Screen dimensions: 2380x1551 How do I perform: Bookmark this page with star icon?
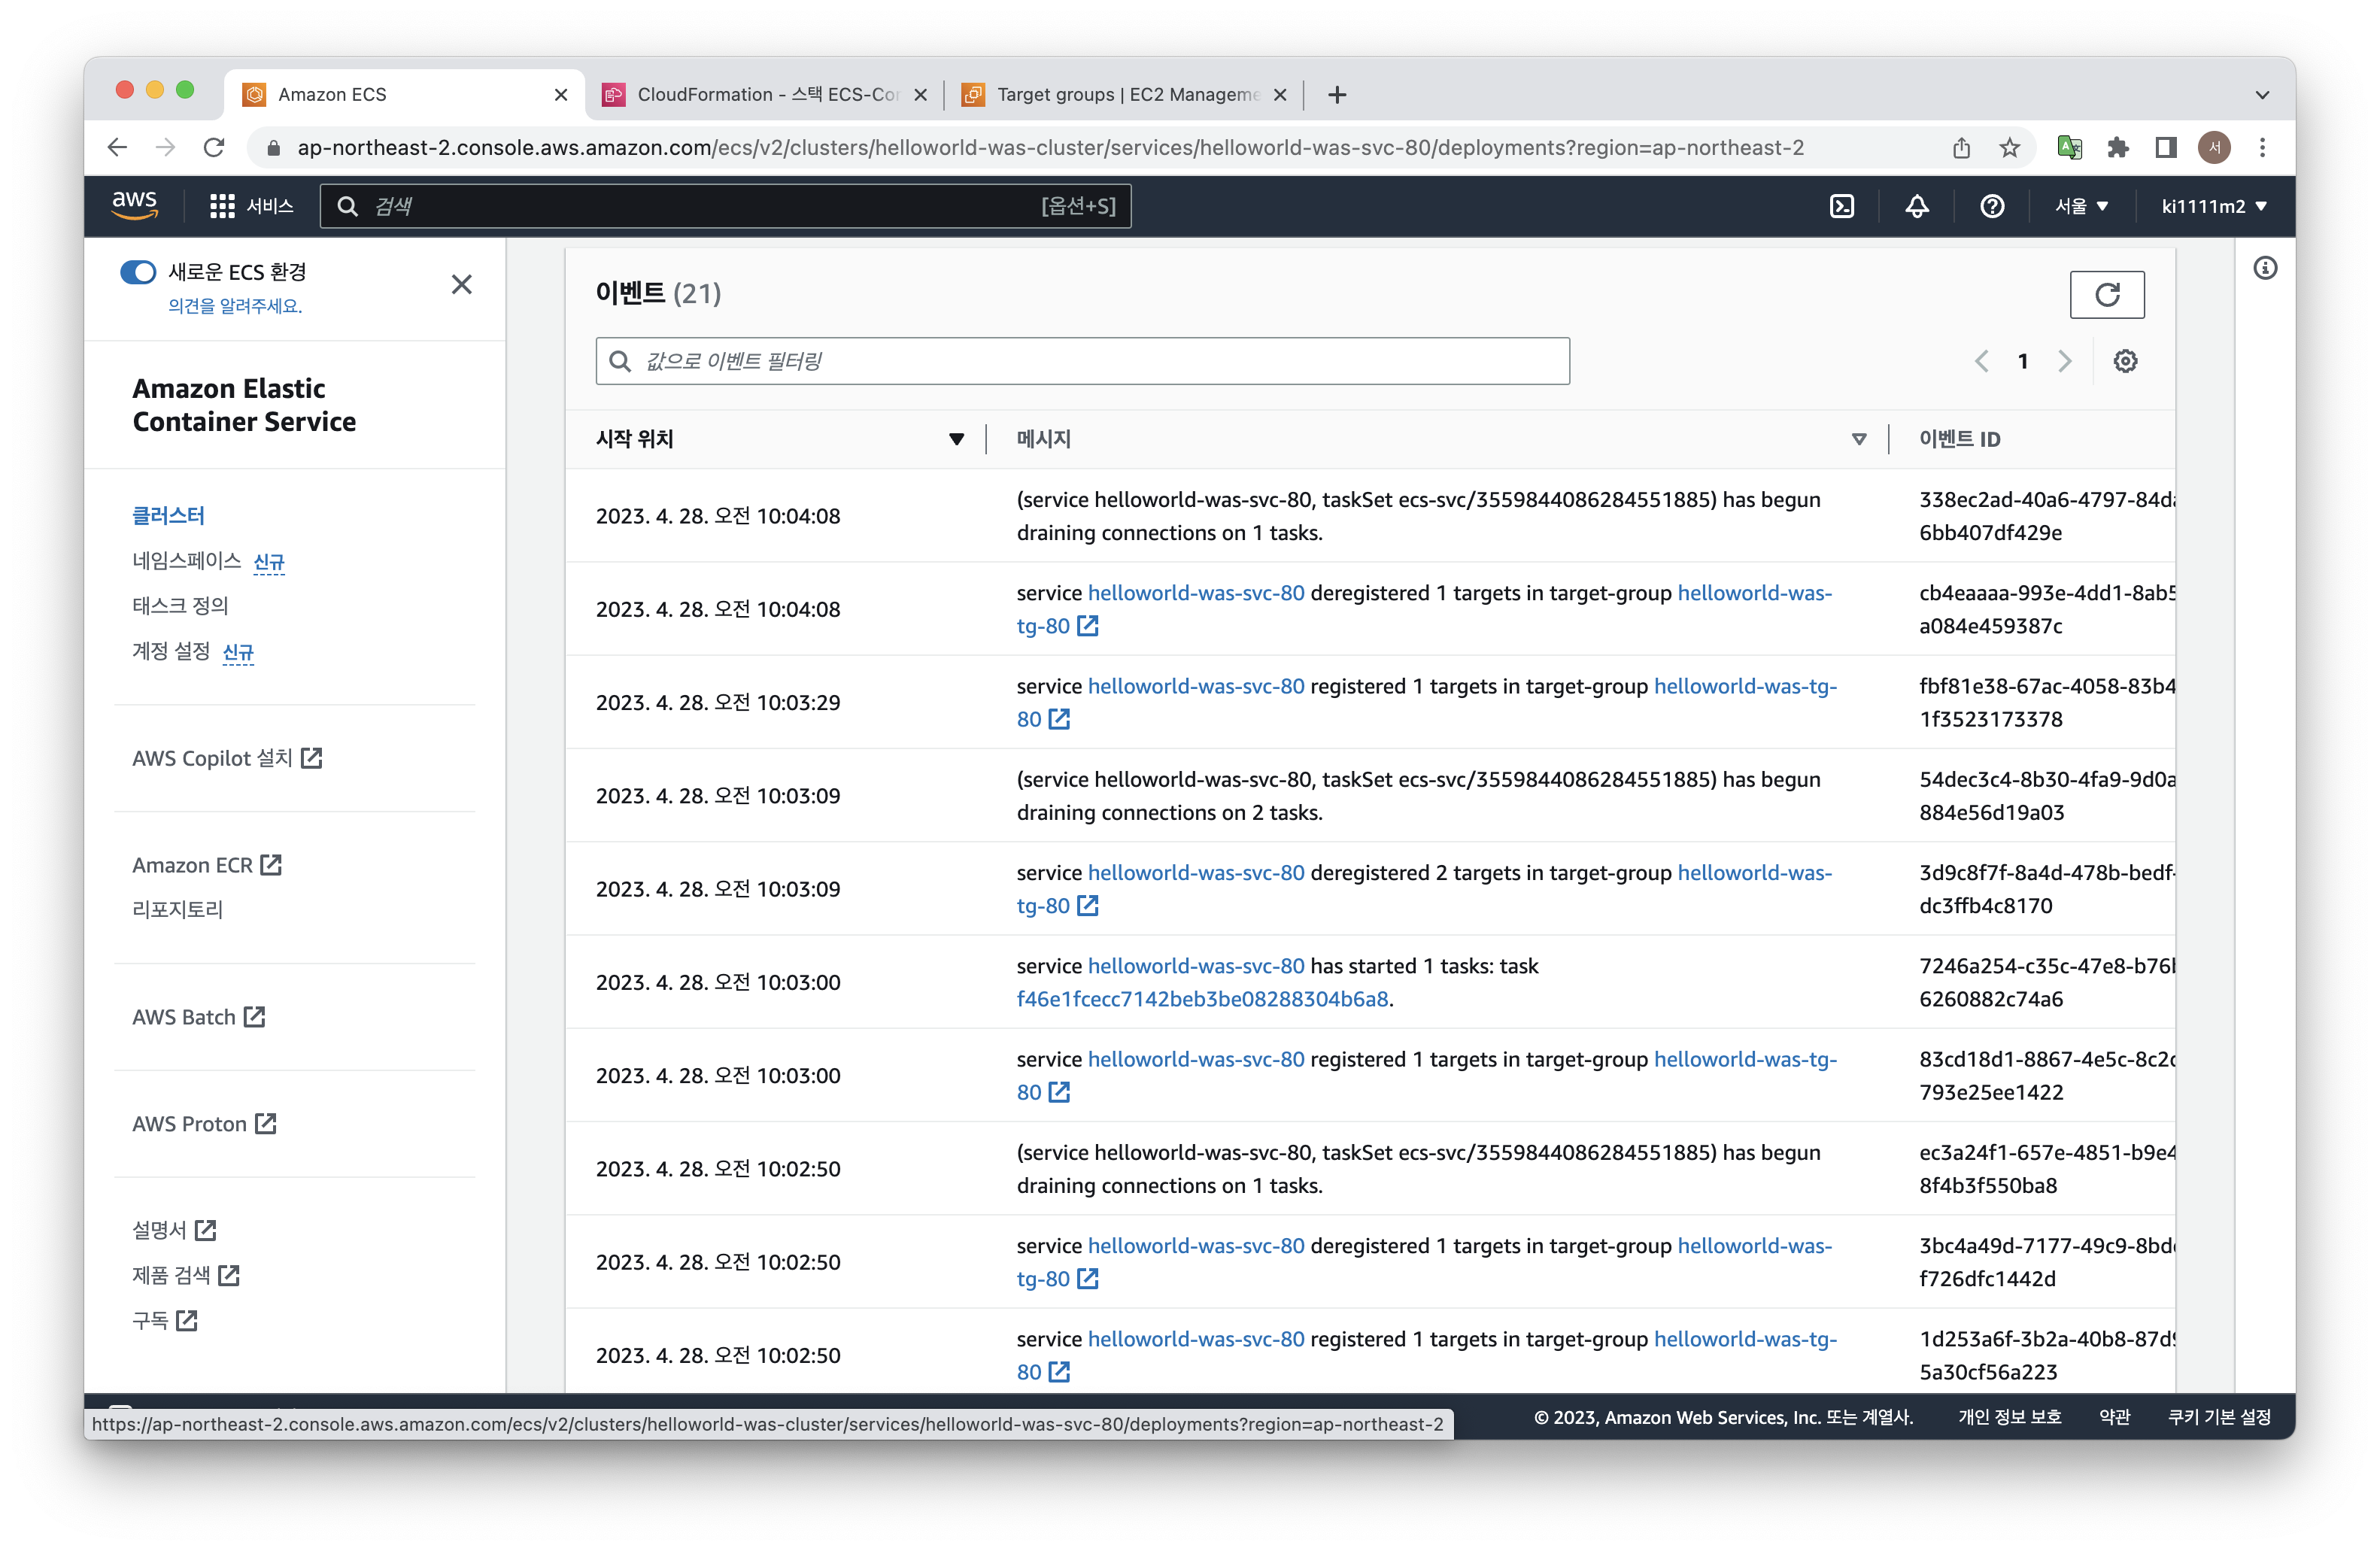[x=2009, y=148]
